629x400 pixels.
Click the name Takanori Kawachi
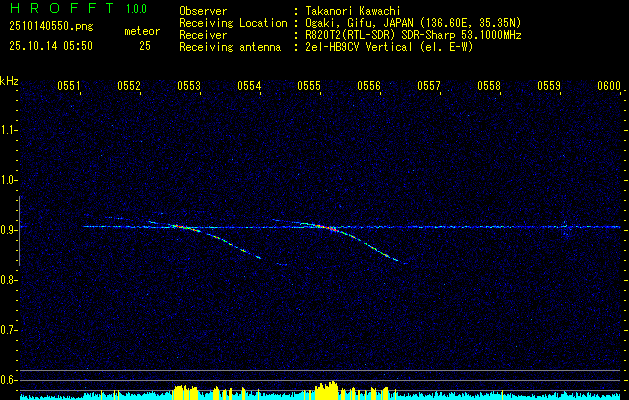pyautogui.click(x=353, y=11)
